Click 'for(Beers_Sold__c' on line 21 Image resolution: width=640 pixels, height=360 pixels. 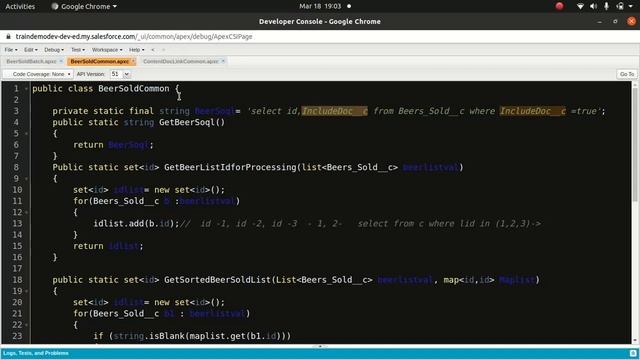116,313
